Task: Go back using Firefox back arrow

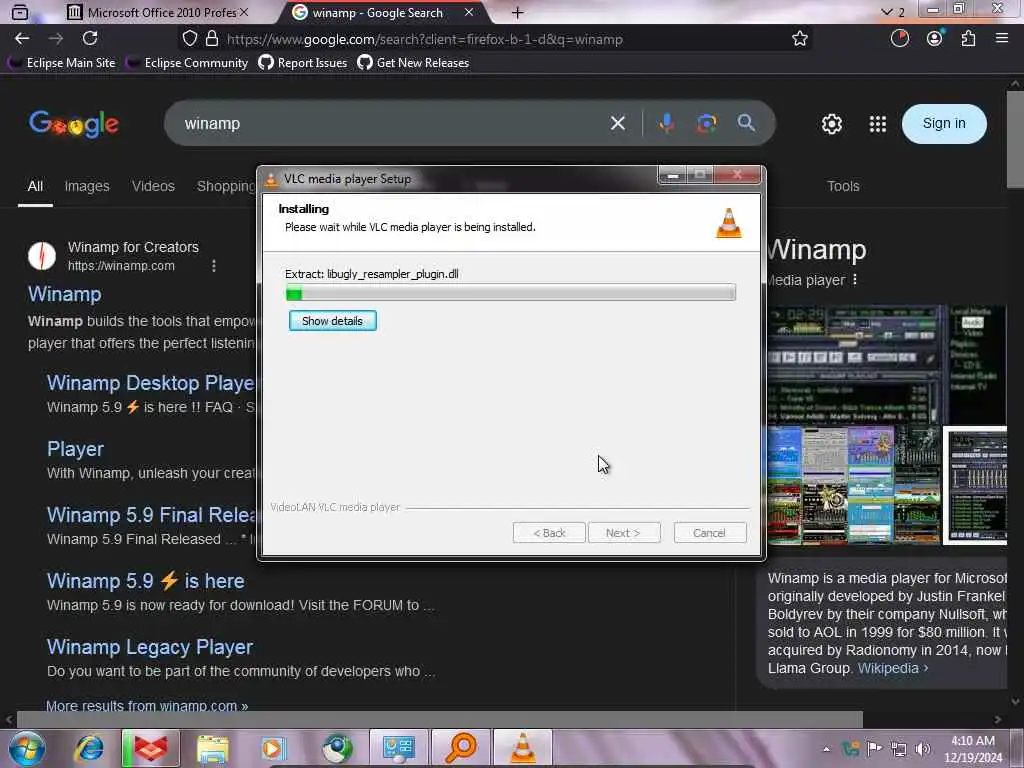Action: 22,39
